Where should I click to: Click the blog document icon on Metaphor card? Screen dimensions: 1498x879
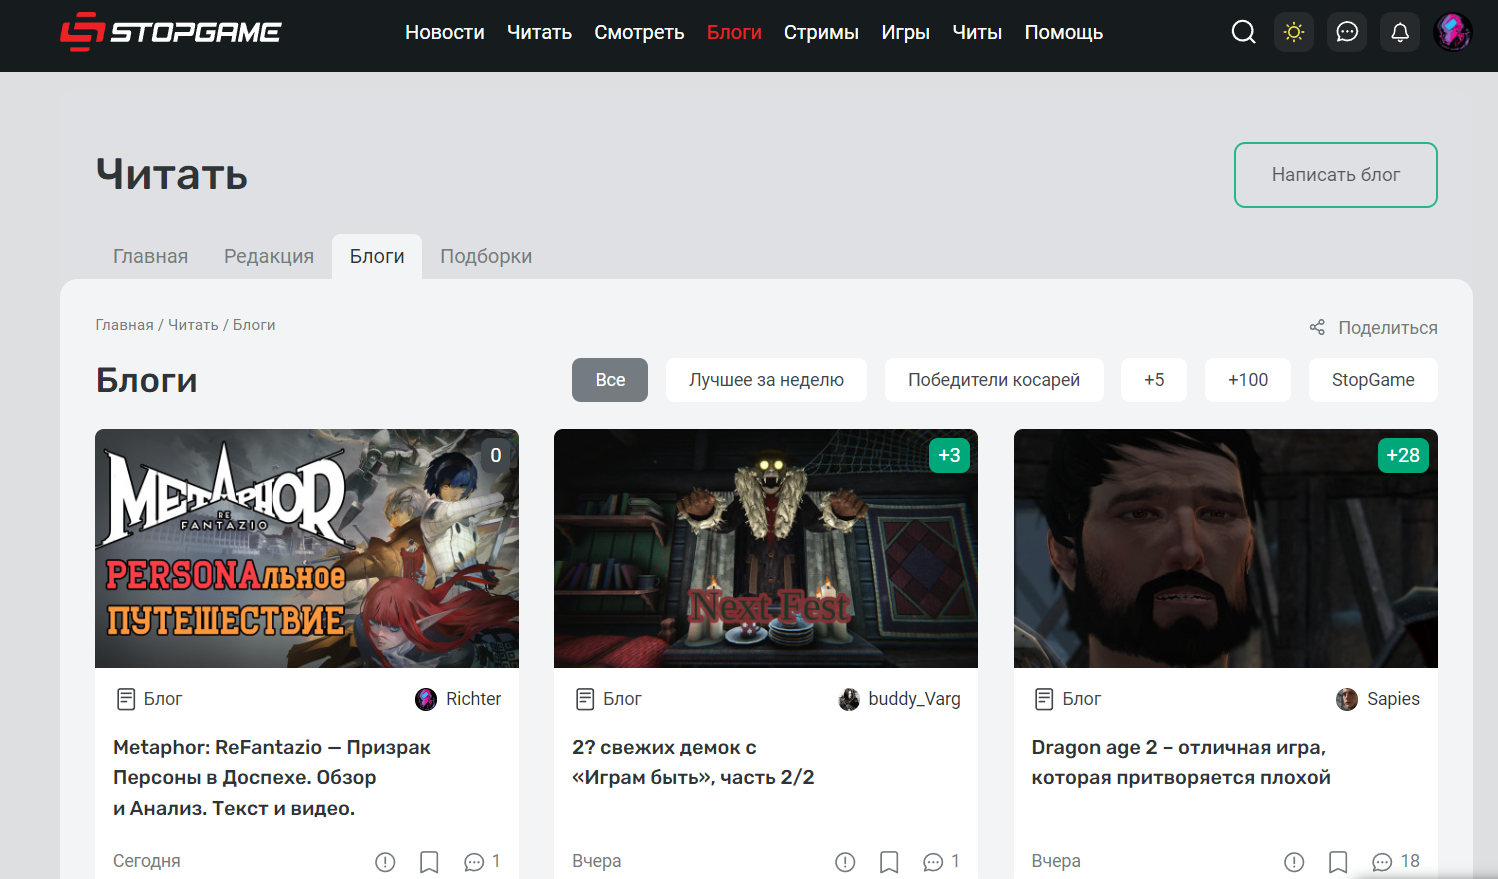click(126, 699)
